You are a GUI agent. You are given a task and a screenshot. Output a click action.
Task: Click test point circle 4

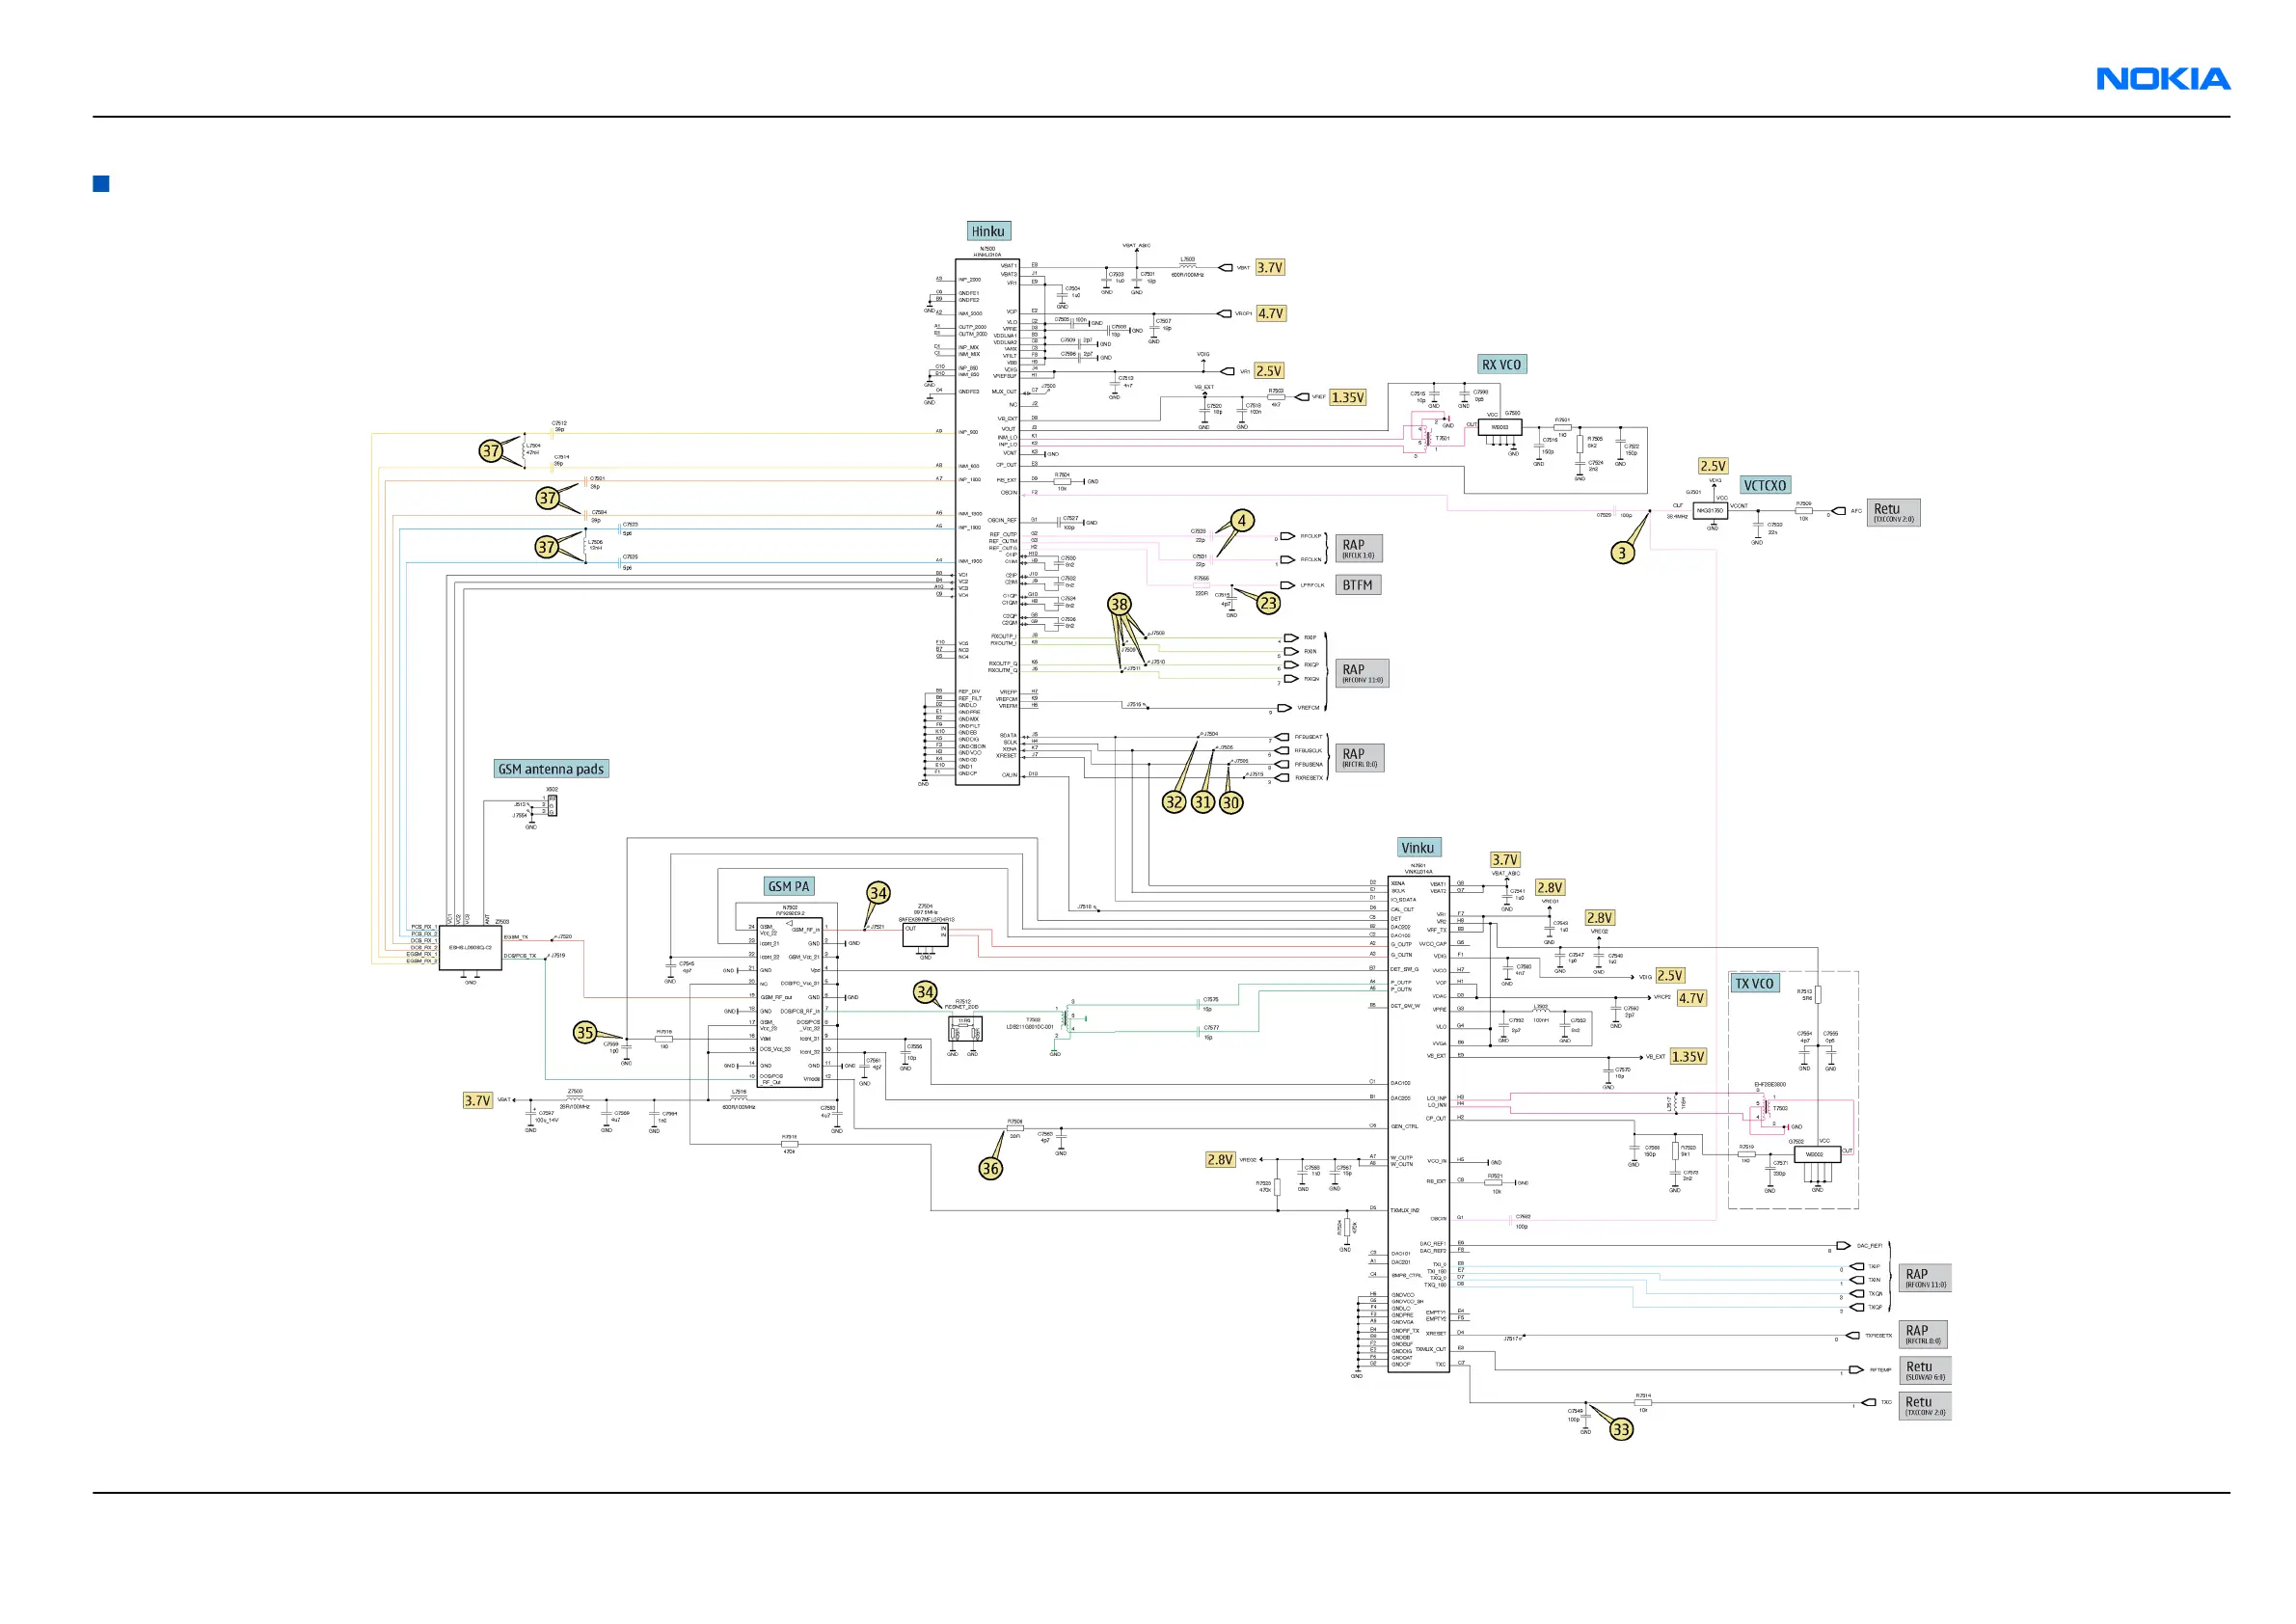(x=1241, y=521)
